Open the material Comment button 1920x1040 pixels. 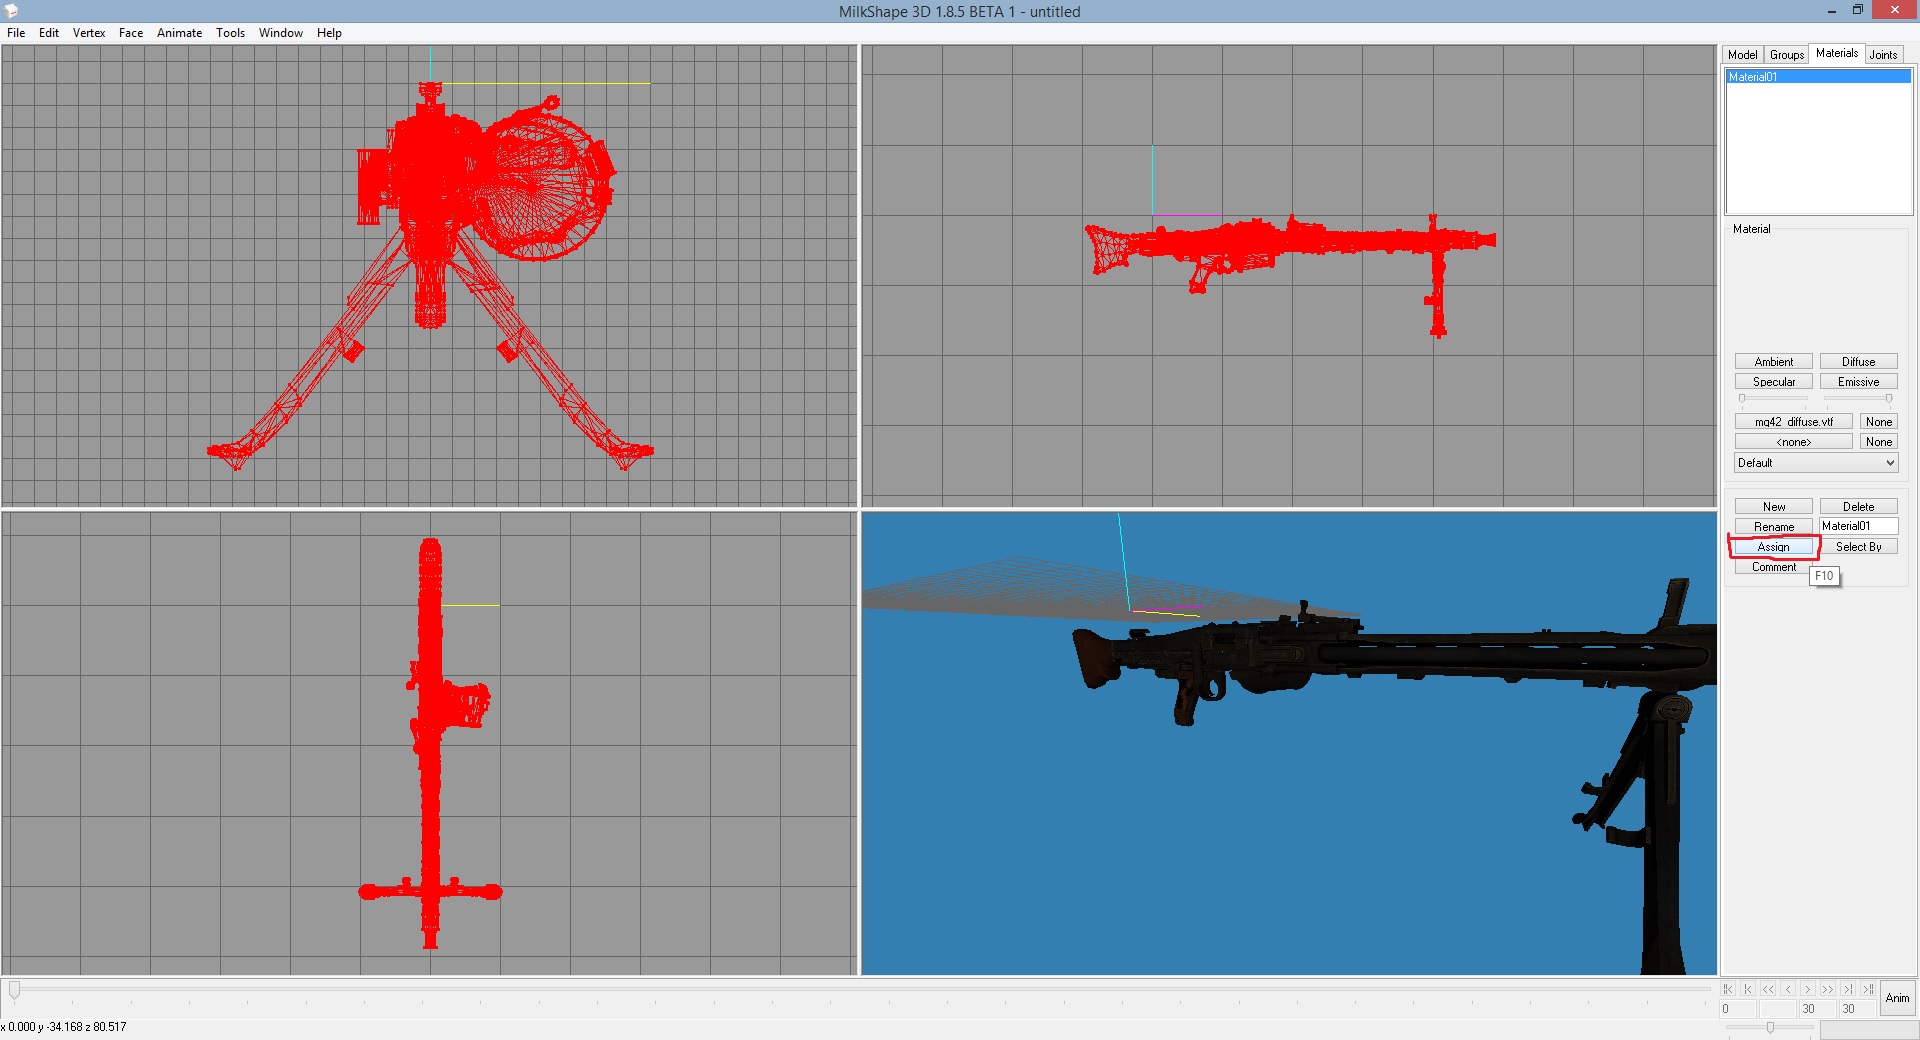[1774, 567]
